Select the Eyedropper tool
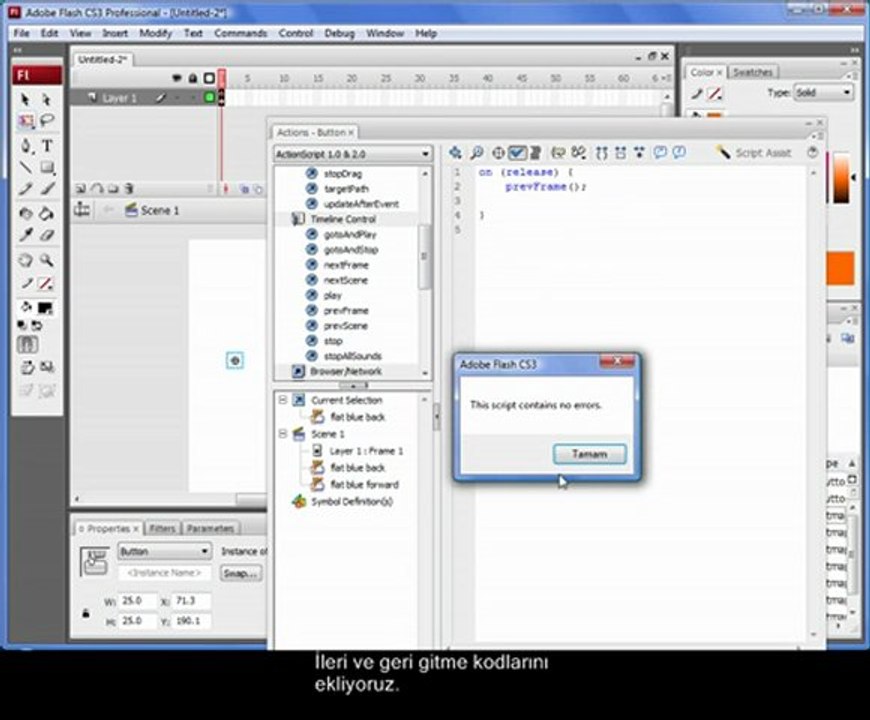Image resolution: width=870 pixels, height=720 pixels. point(26,235)
